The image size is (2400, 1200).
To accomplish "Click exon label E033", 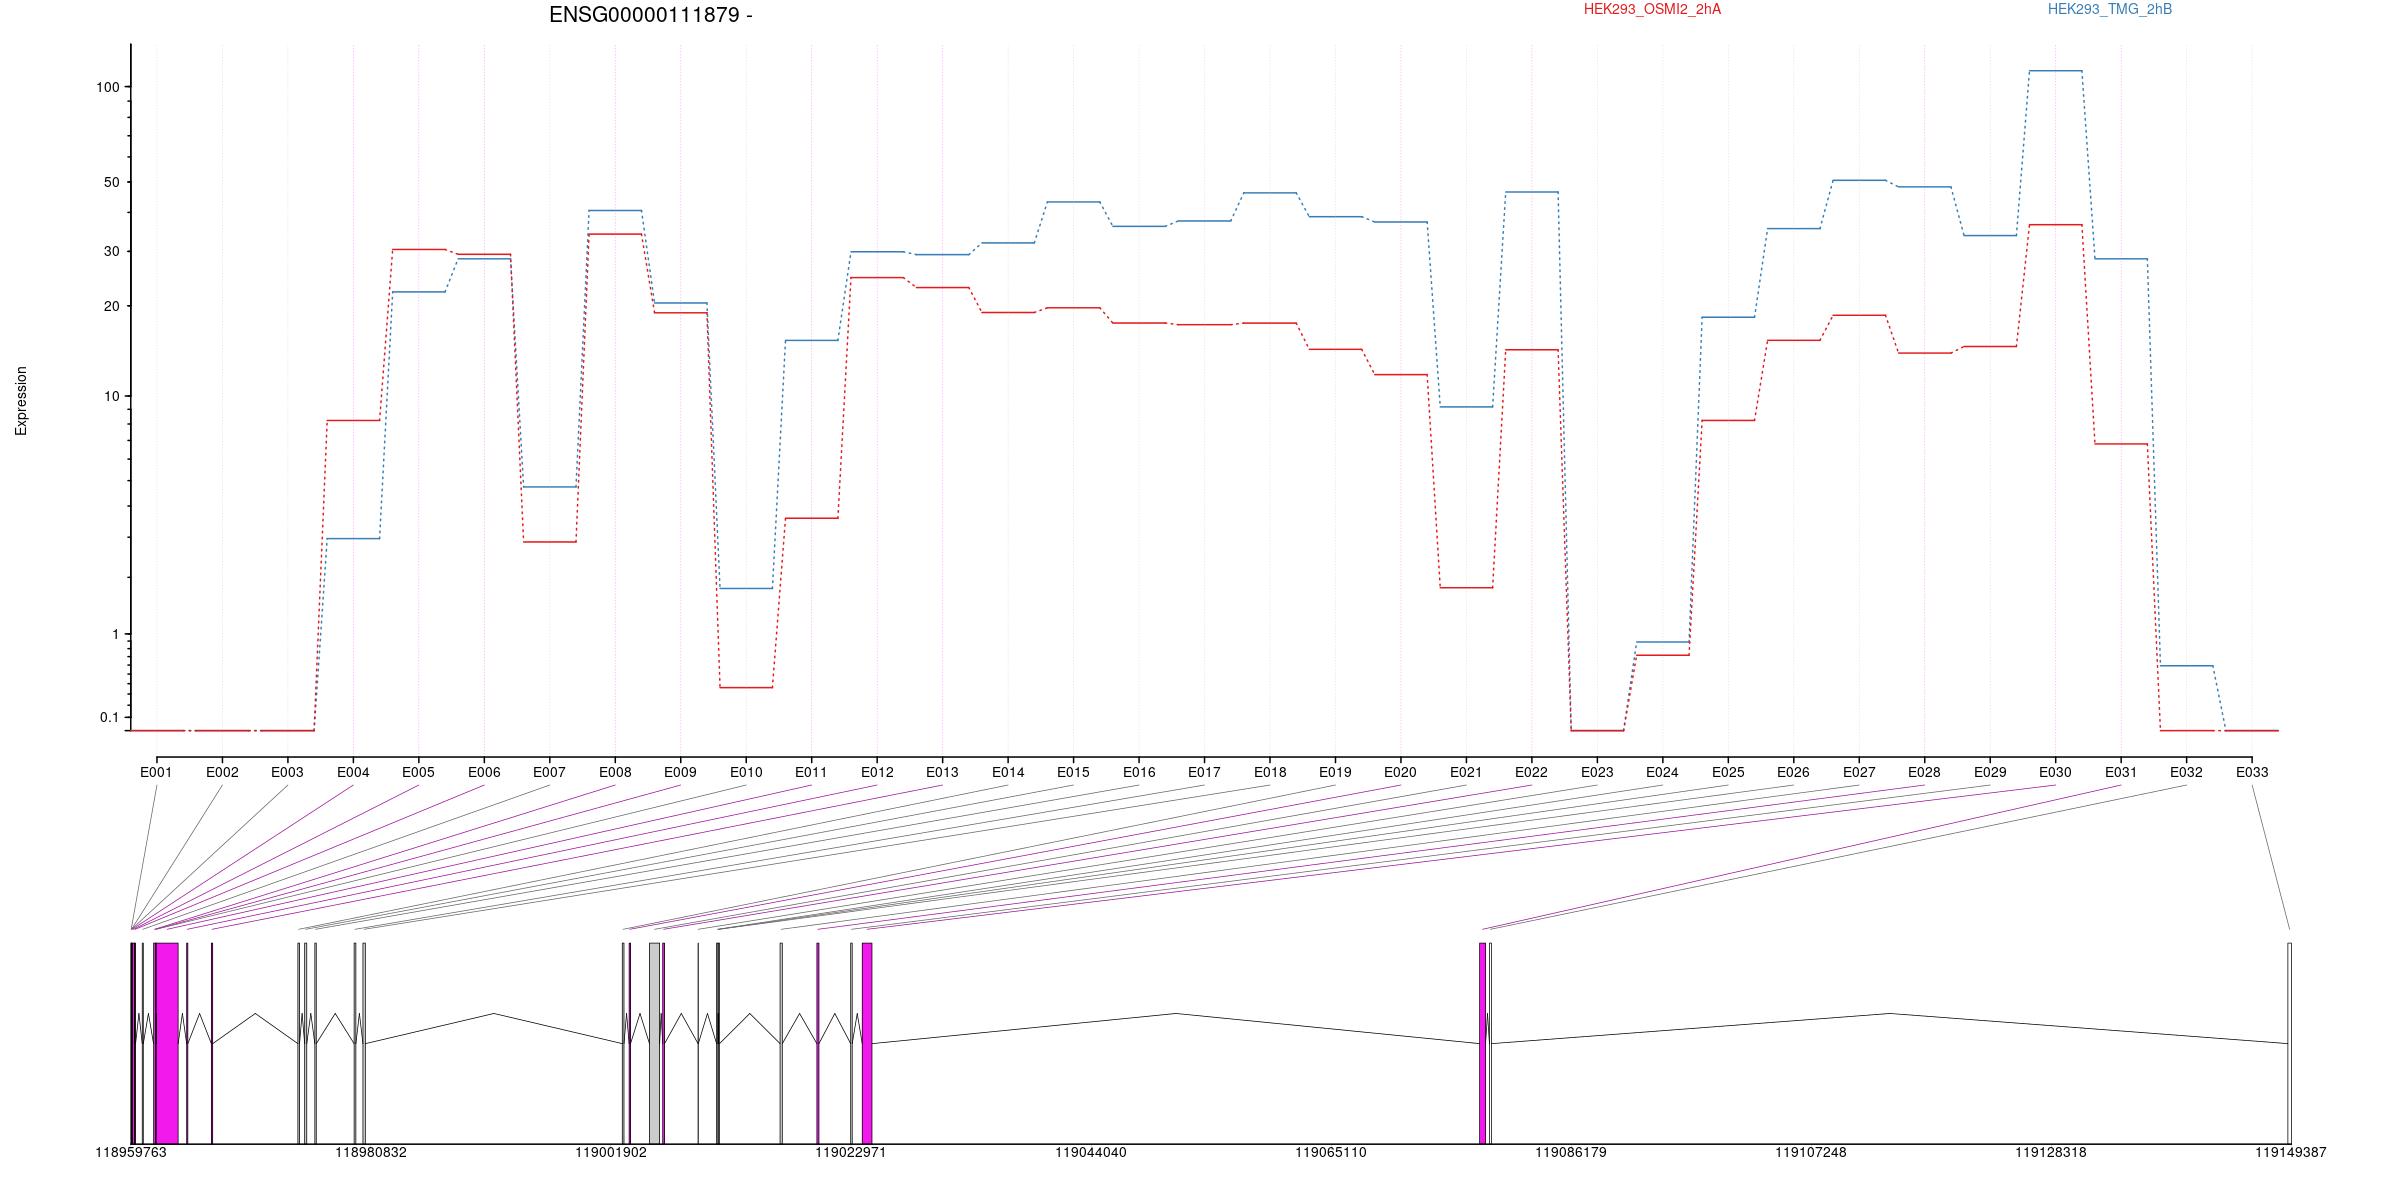I will point(2252,772).
